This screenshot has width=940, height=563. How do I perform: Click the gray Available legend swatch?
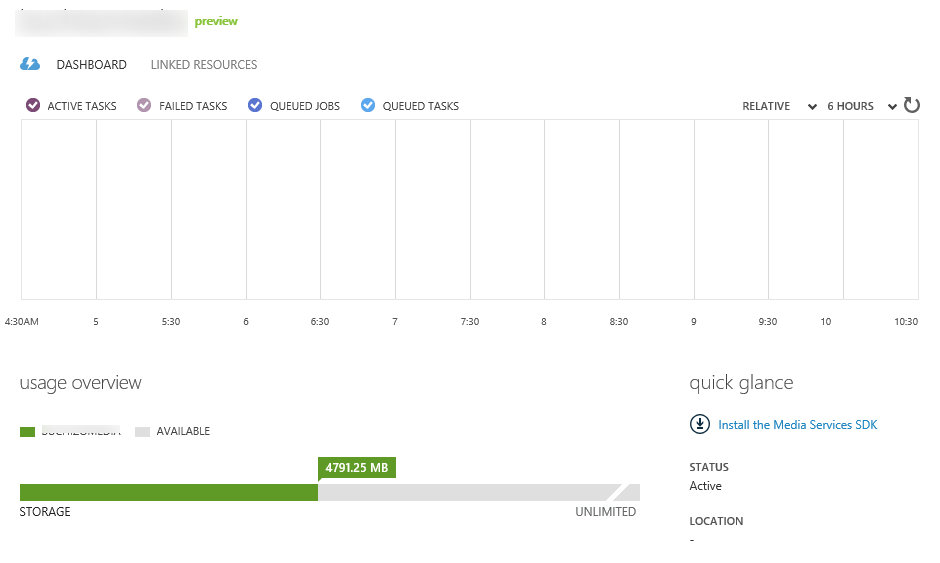(x=142, y=432)
